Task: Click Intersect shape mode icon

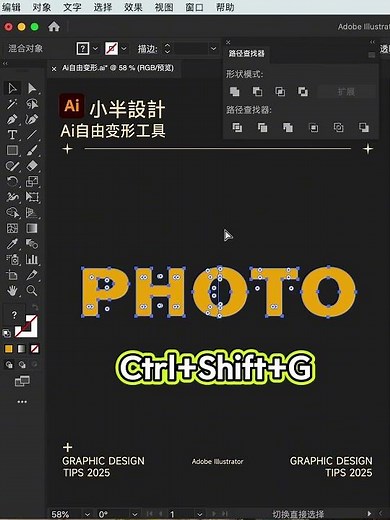Action: click(x=280, y=91)
